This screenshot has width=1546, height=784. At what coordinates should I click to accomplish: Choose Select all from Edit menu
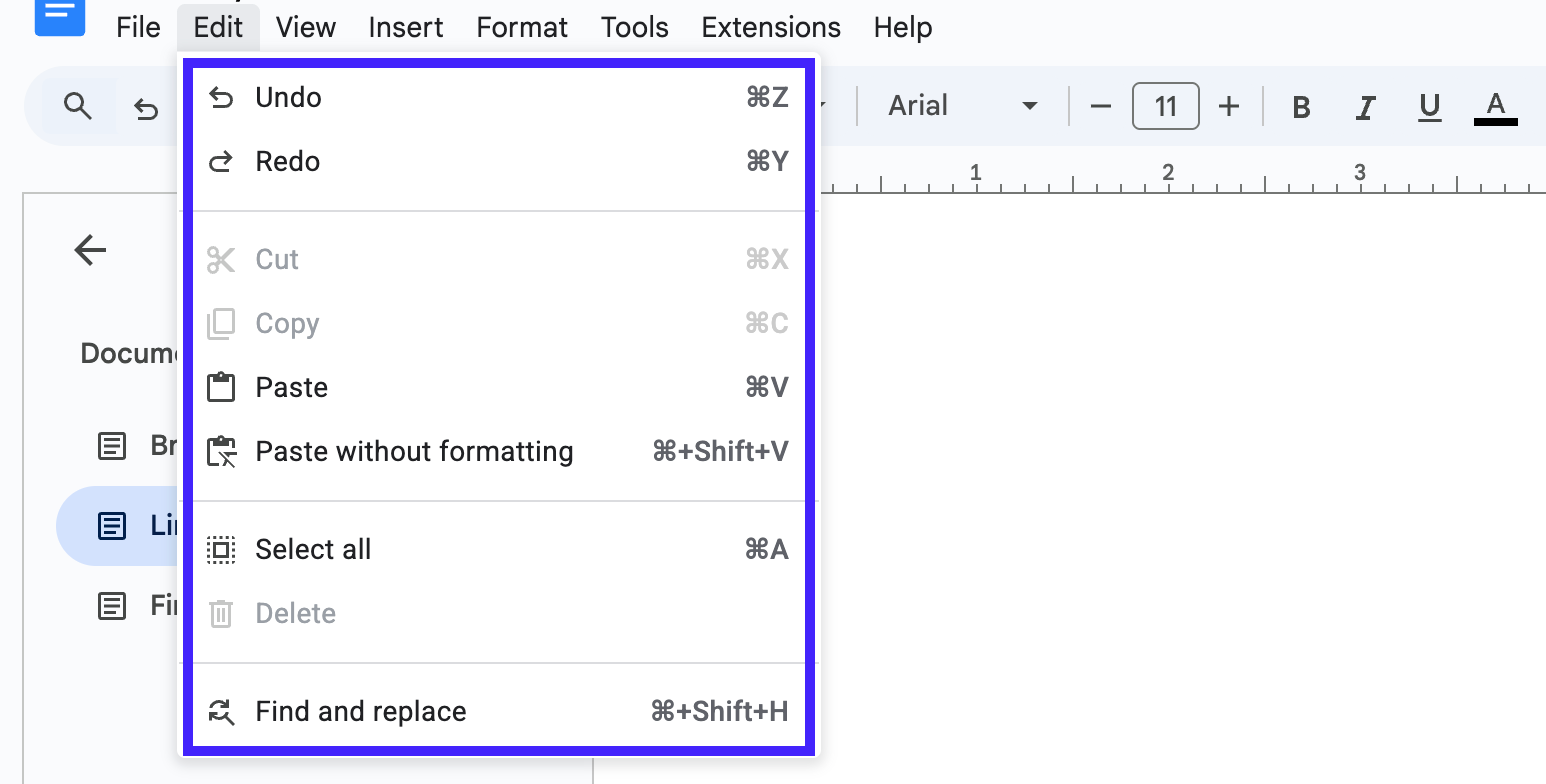pos(313,550)
